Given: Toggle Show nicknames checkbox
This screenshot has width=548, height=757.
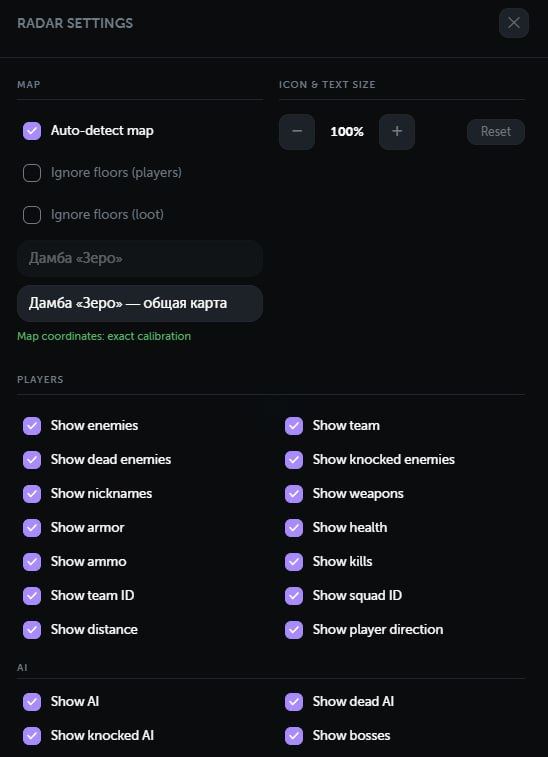Looking at the screenshot, I should click(32, 494).
